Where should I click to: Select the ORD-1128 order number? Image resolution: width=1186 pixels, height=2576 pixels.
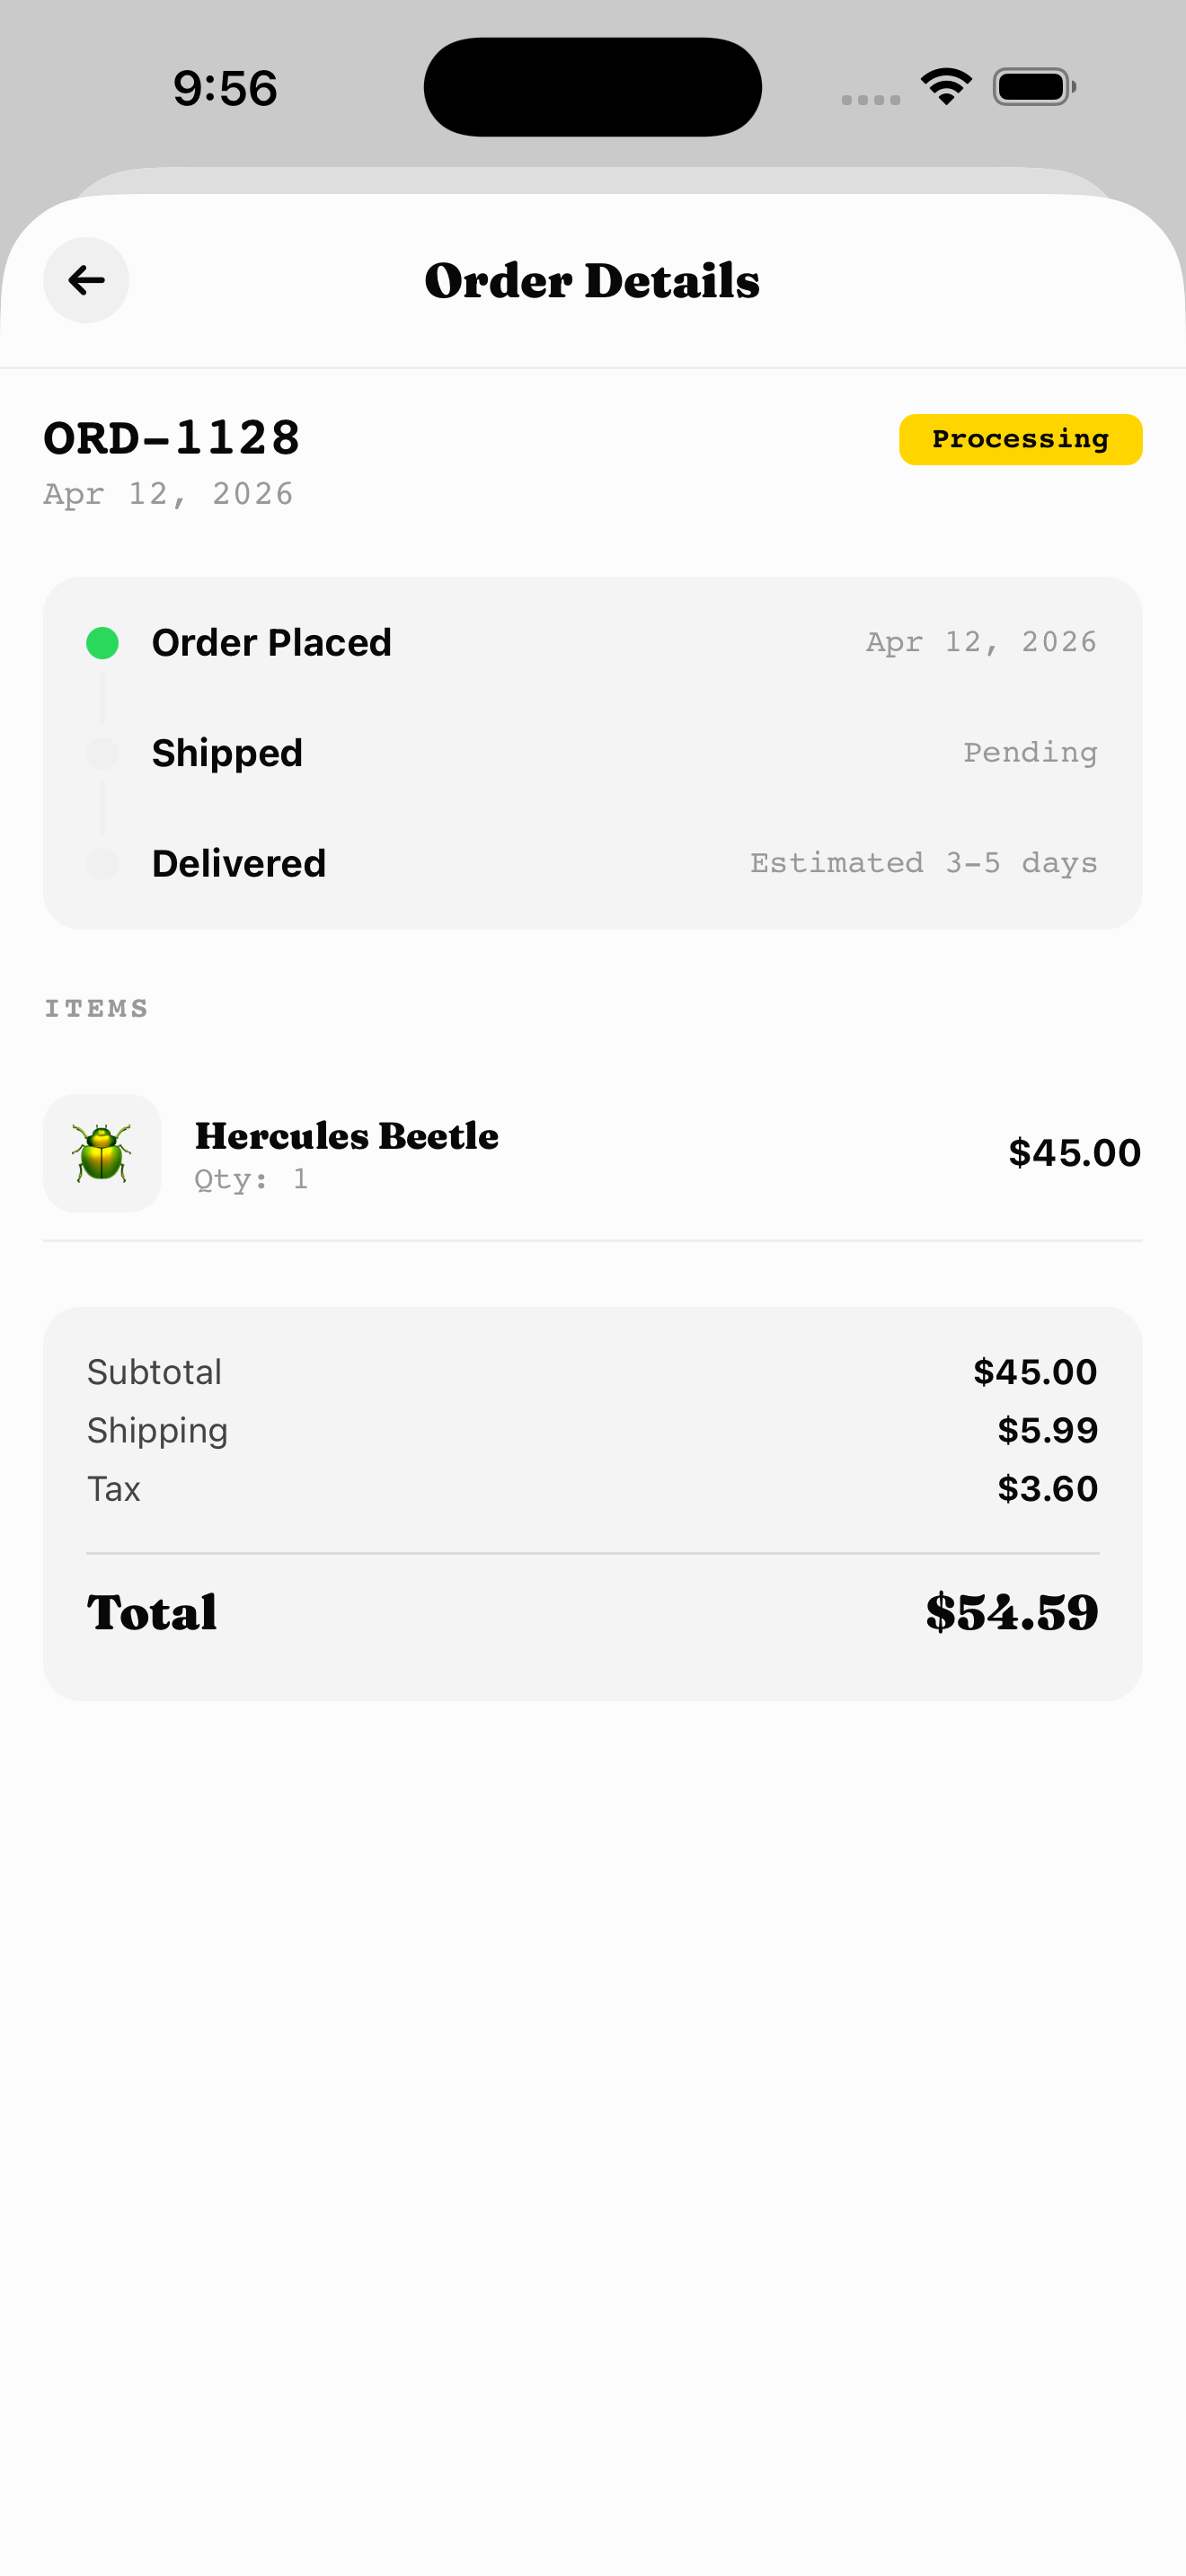tap(171, 437)
